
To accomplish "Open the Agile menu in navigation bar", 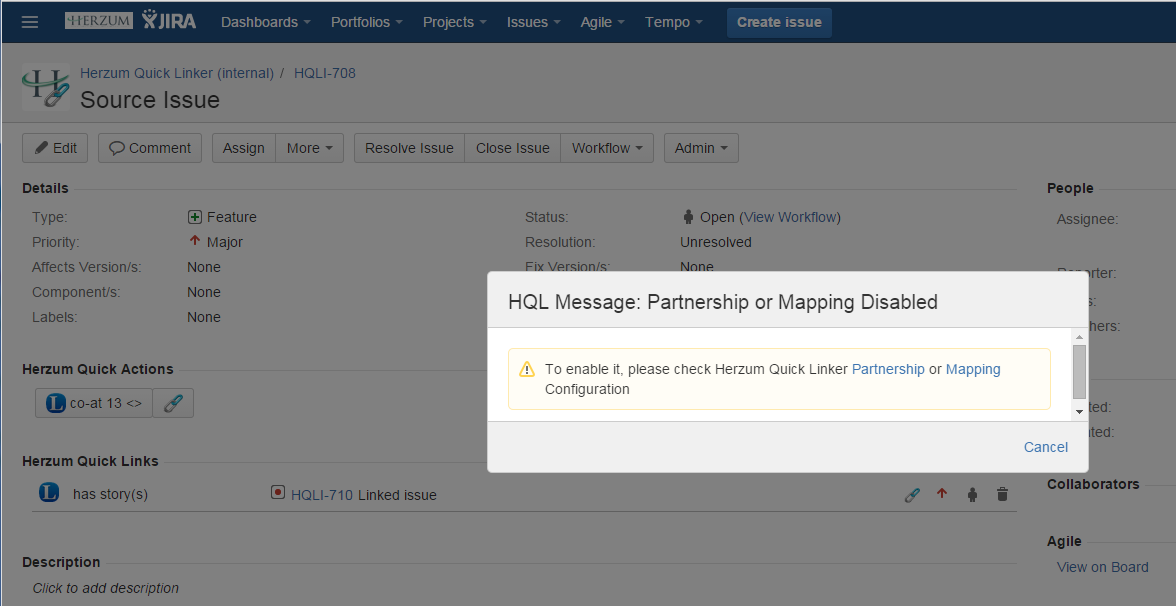I will pyautogui.click(x=603, y=22).
